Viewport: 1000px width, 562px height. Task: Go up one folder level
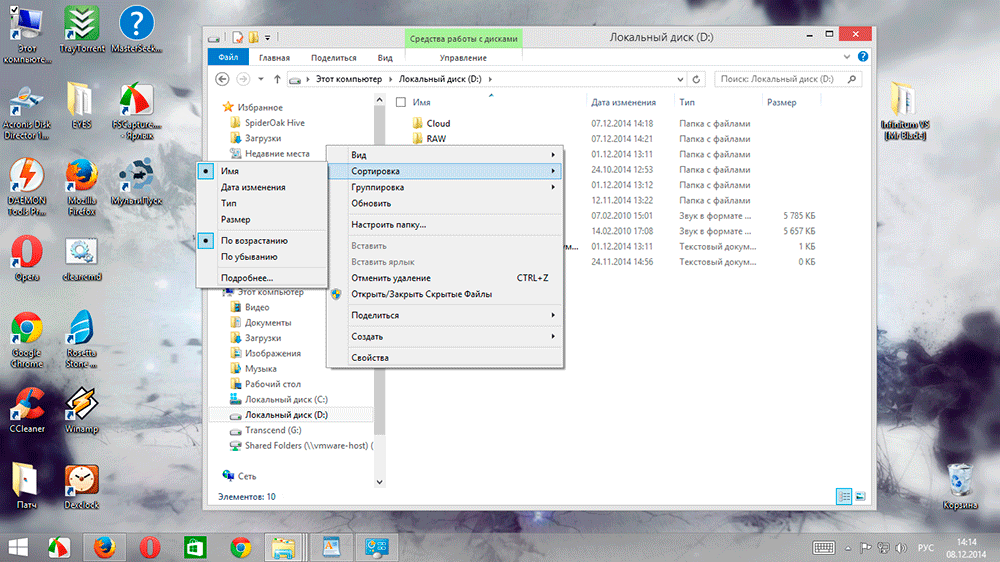(277, 79)
